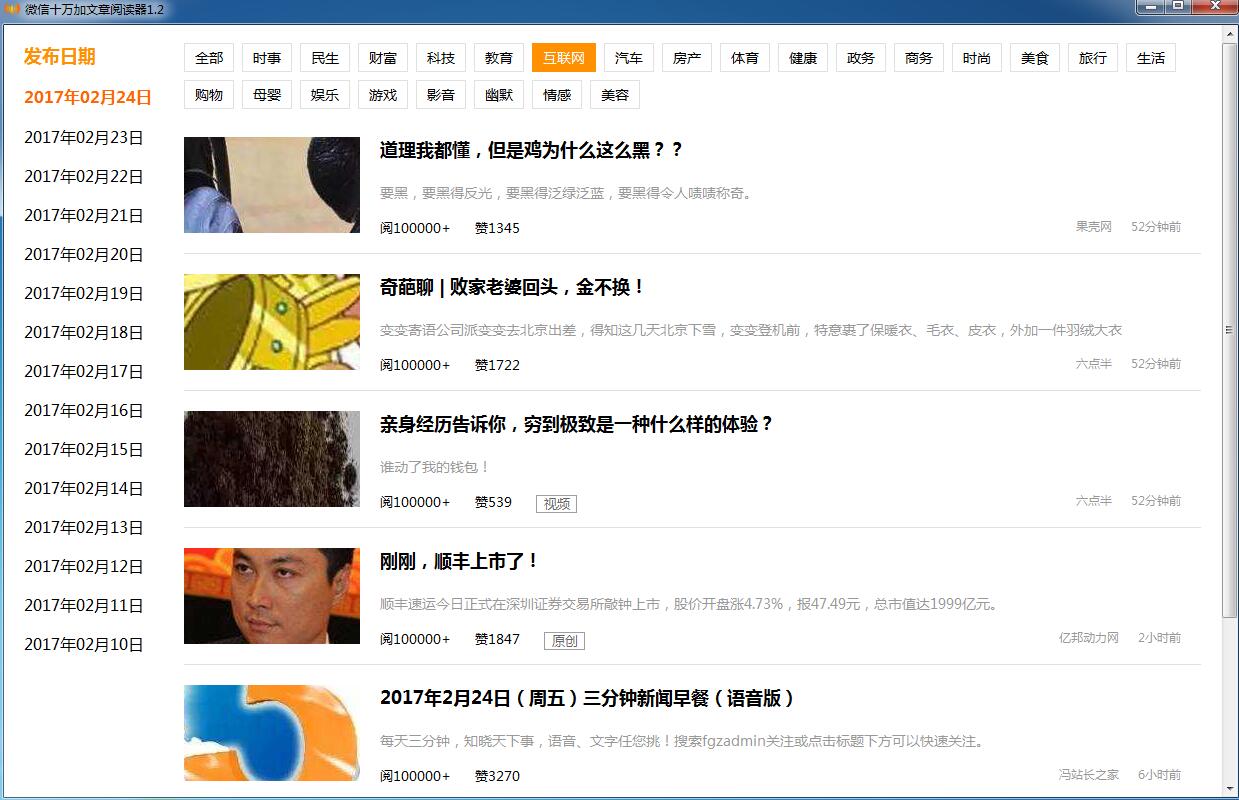1239x800 pixels.
Task: Select the highlighted 互联网 category
Action: (564, 58)
